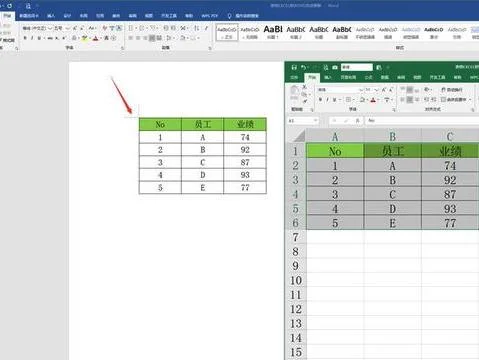Toggle bold in Word font group
Viewport: 479px width, 360px height.
click(x=25, y=38)
